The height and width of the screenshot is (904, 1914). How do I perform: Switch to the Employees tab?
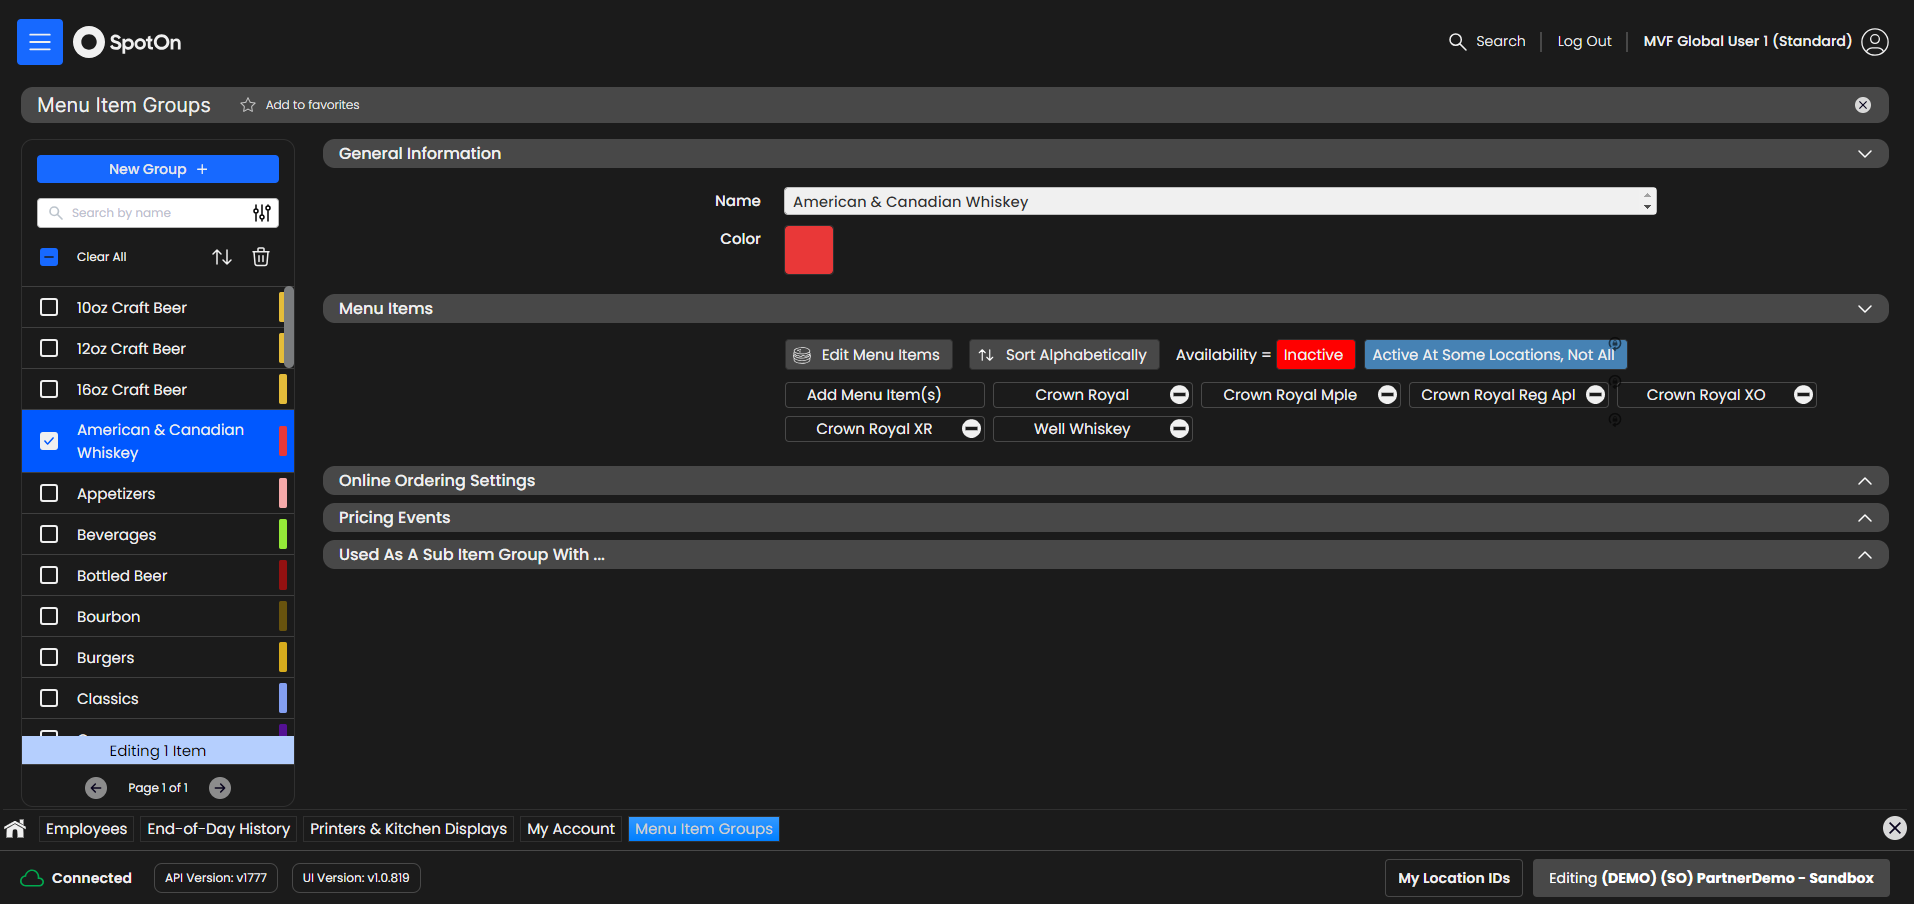tap(87, 829)
